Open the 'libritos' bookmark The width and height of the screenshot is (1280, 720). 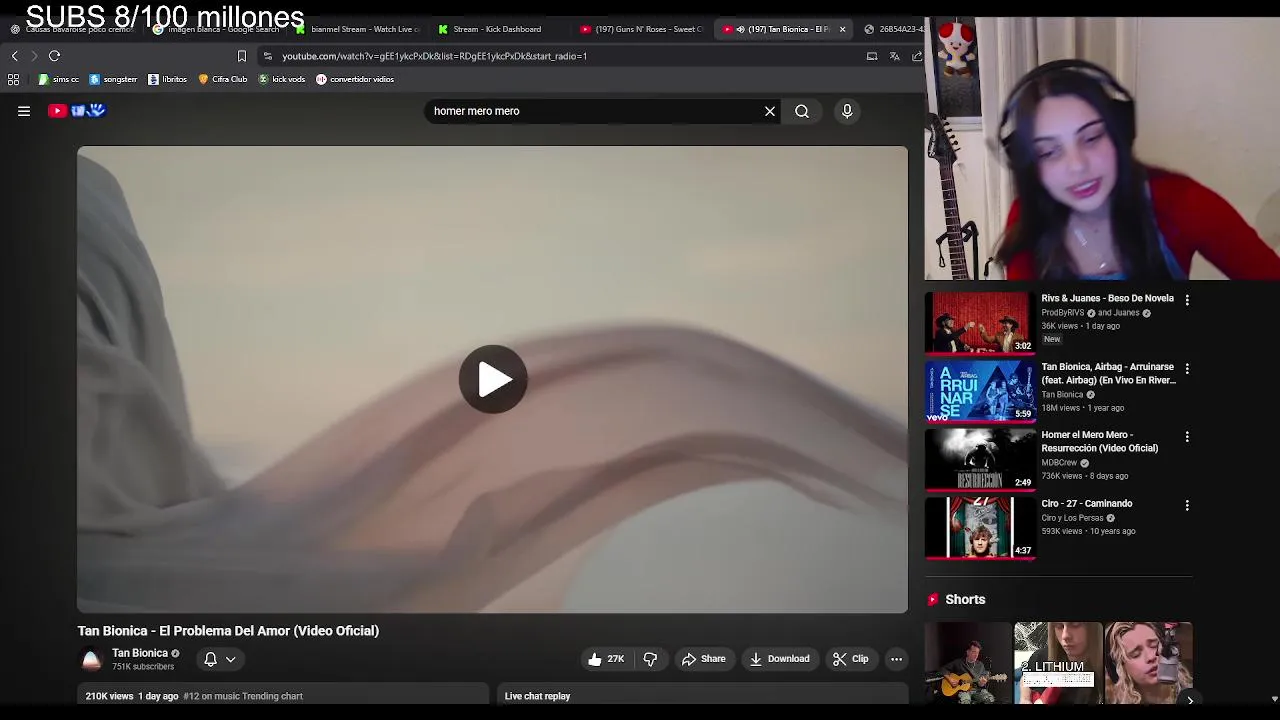click(x=167, y=79)
